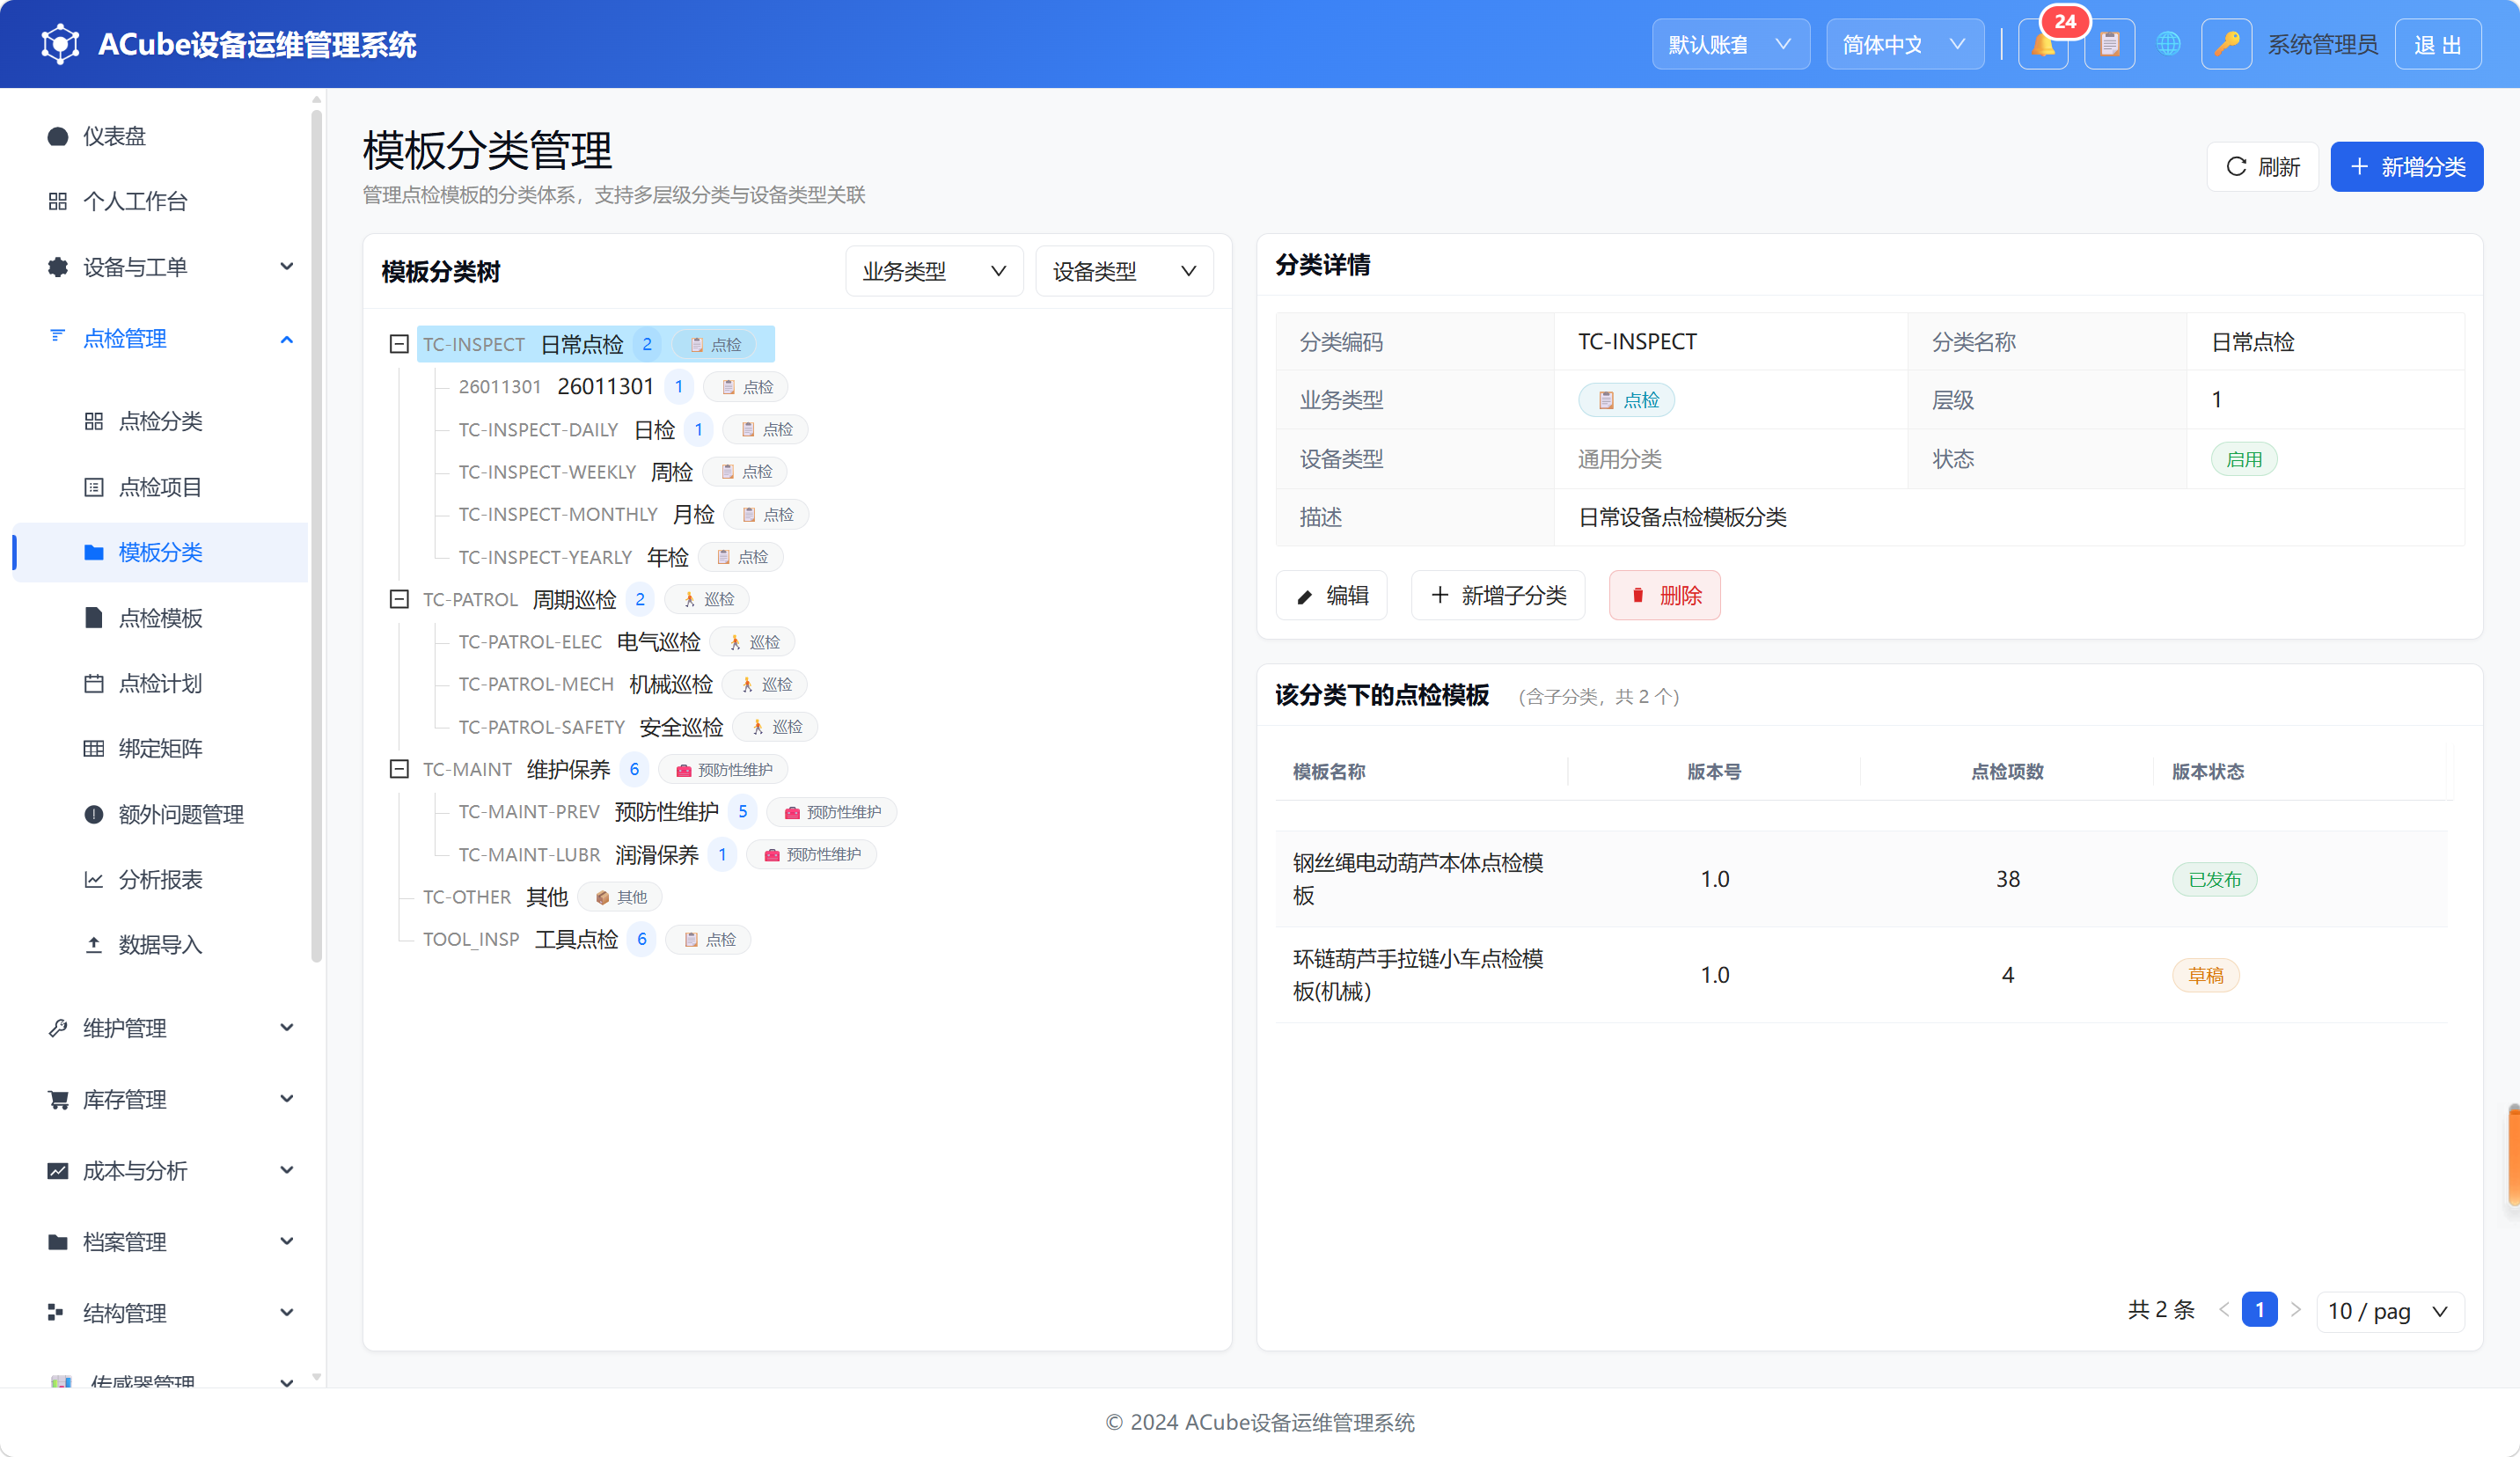Click 预防性维护 tag on TC-MAINT row
The image size is (2520, 1457).
(x=723, y=770)
